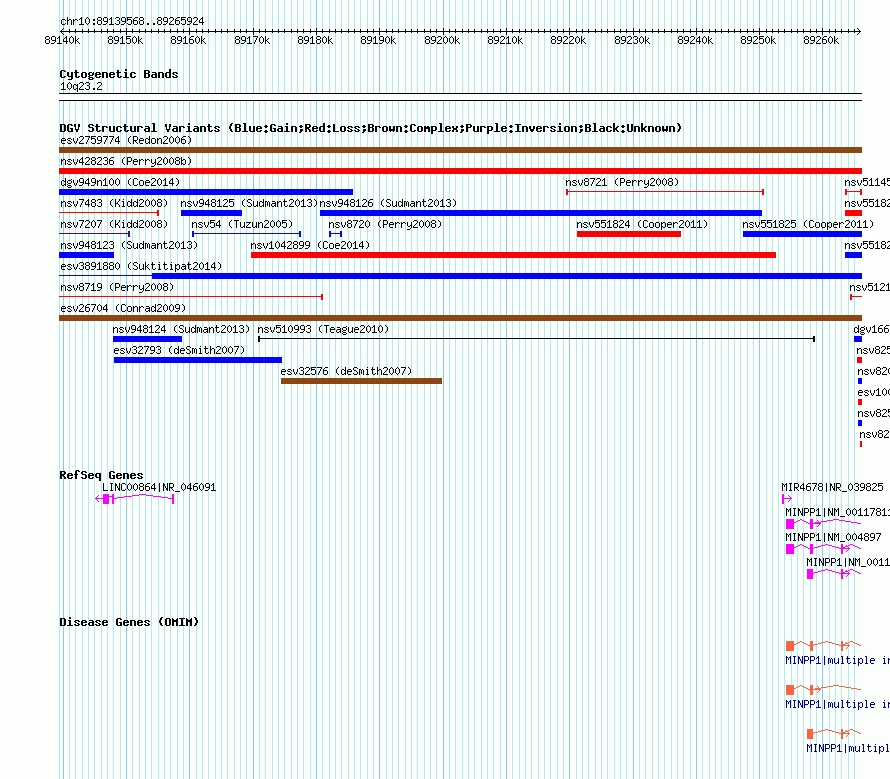Select the MINPP1 NM_004897 transcript glyph
The width and height of the screenshot is (890, 779).
point(823,548)
